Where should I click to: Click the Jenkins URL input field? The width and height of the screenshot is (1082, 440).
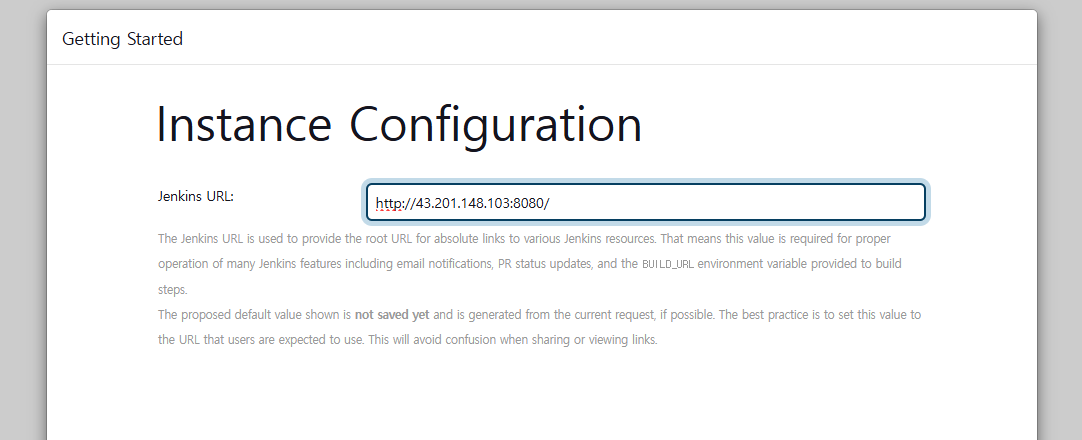[645, 203]
